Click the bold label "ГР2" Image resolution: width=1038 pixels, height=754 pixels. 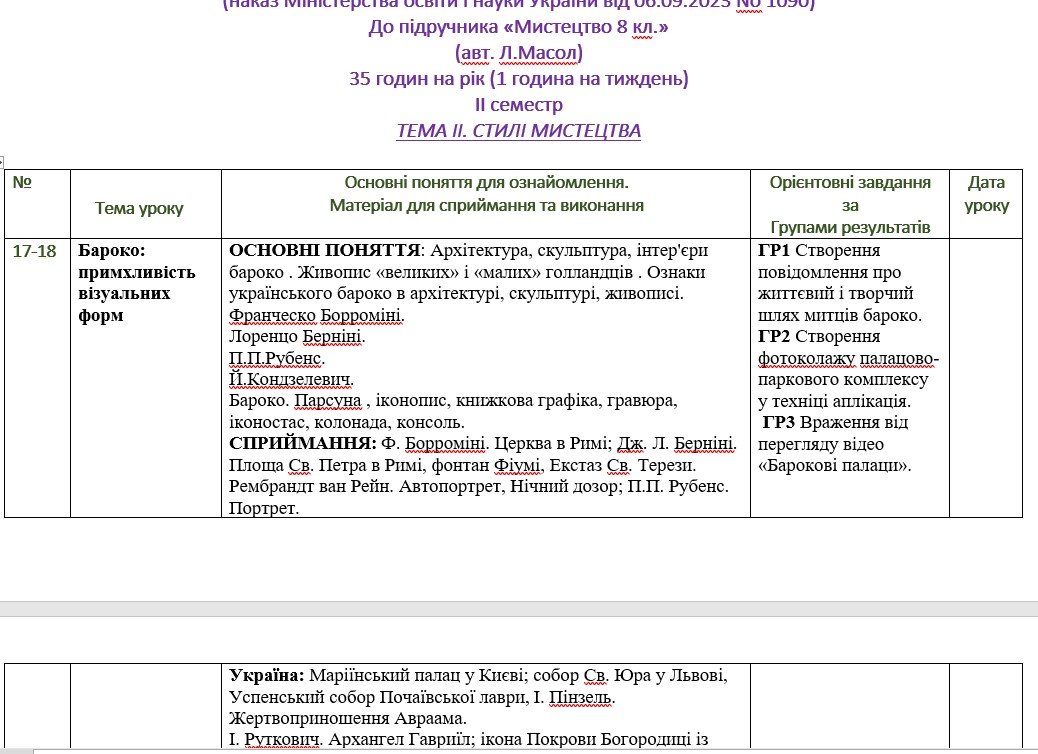[x=774, y=336]
